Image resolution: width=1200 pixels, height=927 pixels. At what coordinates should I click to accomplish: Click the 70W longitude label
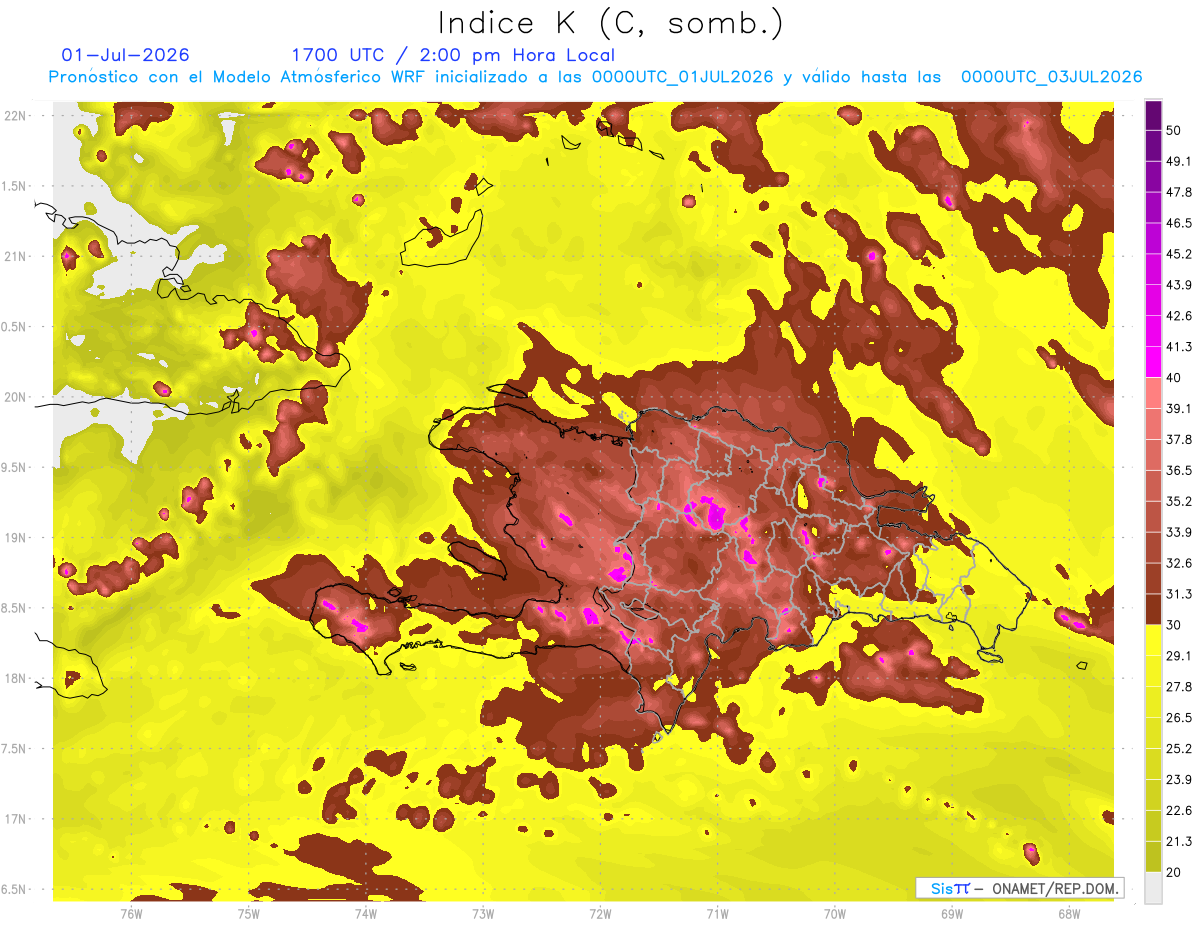coord(835,913)
